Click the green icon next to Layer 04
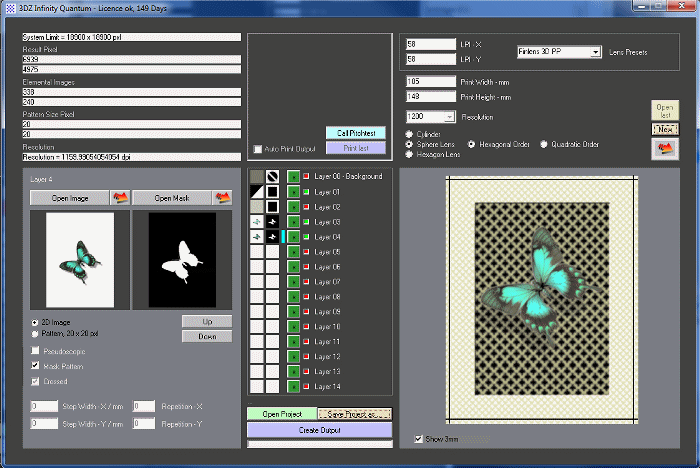Viewport: 700px width, 468px height. coord(293,236)
